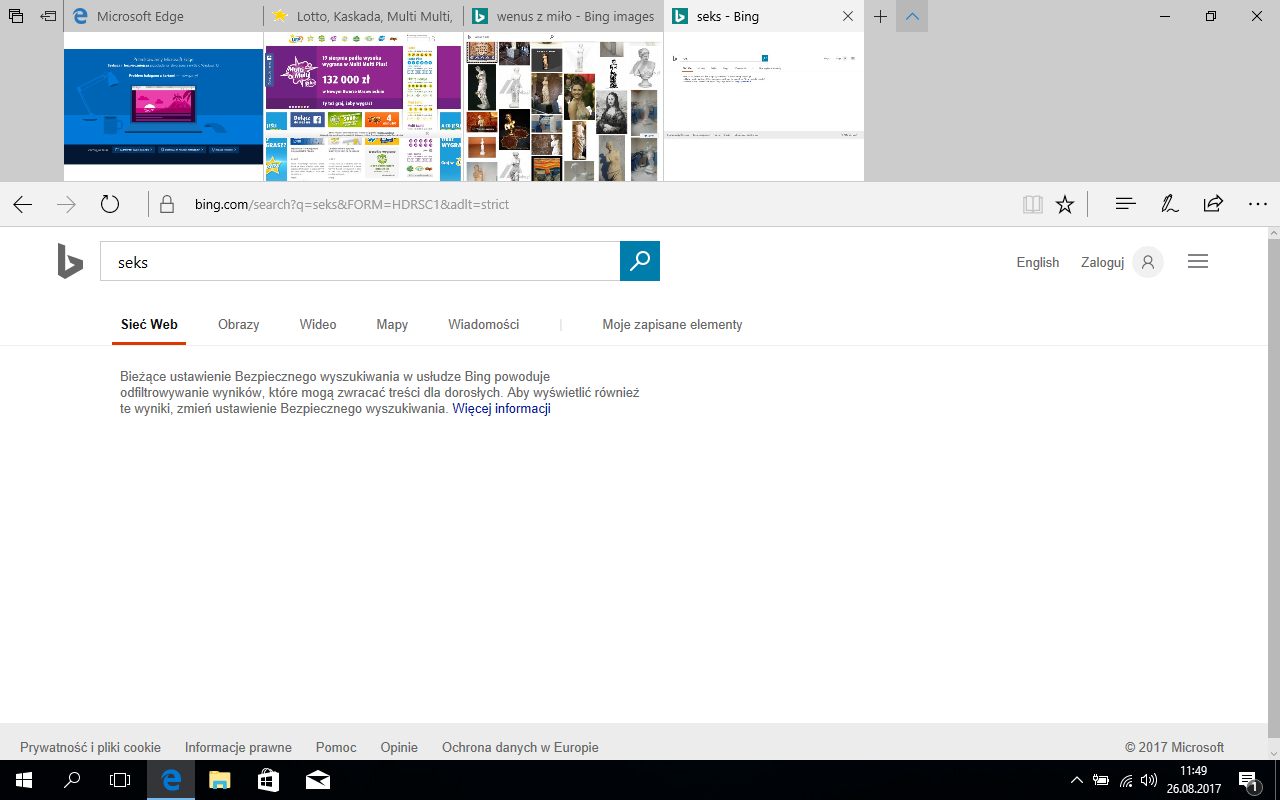1280x800 pixels.
Task: Set tabs aside icon
Action: tap(47, 17)
